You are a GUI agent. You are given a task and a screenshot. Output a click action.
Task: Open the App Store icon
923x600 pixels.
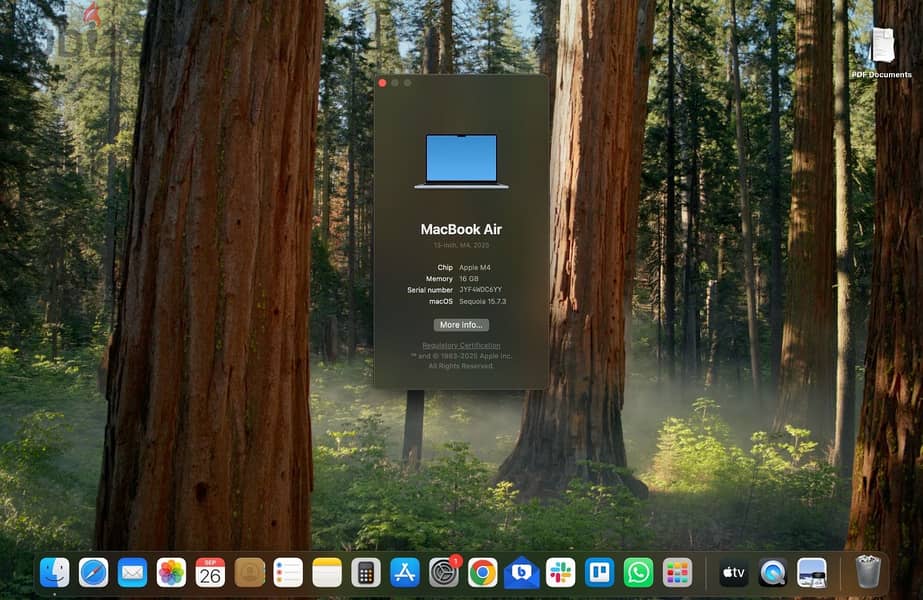point(405,572)
